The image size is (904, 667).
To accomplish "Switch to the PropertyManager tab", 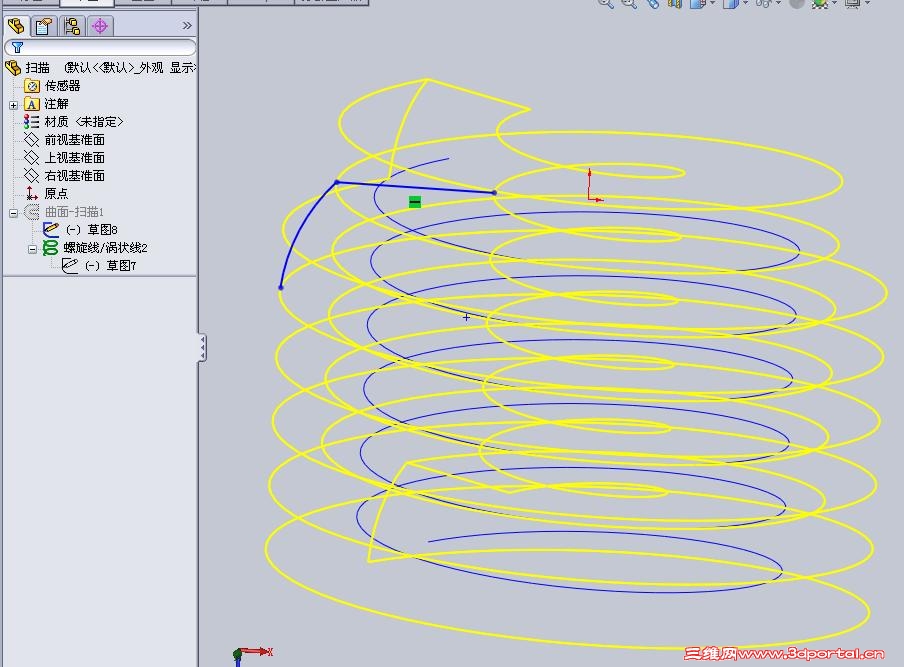I will click(x=44, y=26).
